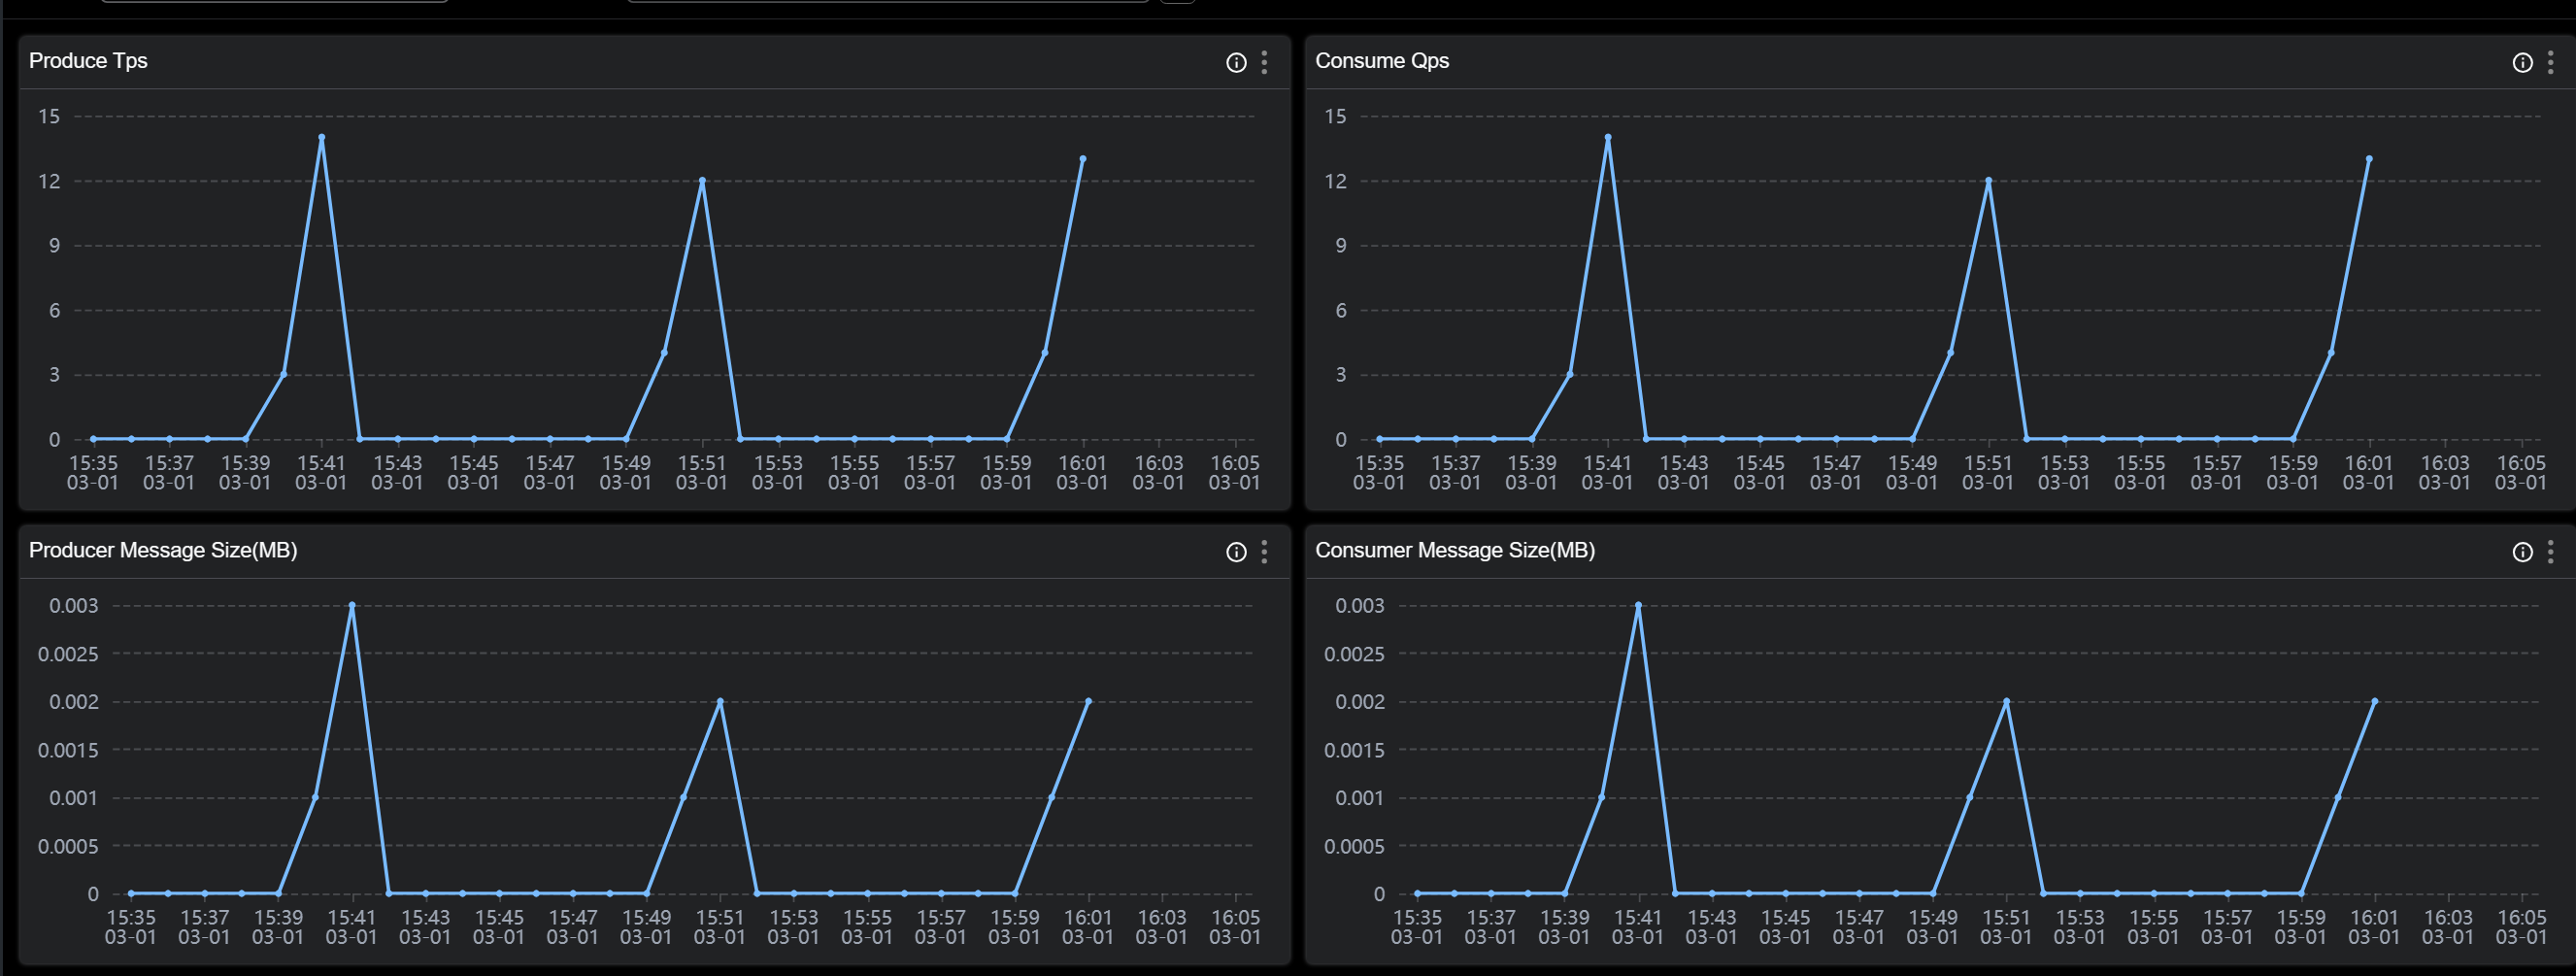Open the Consume Qps three-dot menu

2551,63
